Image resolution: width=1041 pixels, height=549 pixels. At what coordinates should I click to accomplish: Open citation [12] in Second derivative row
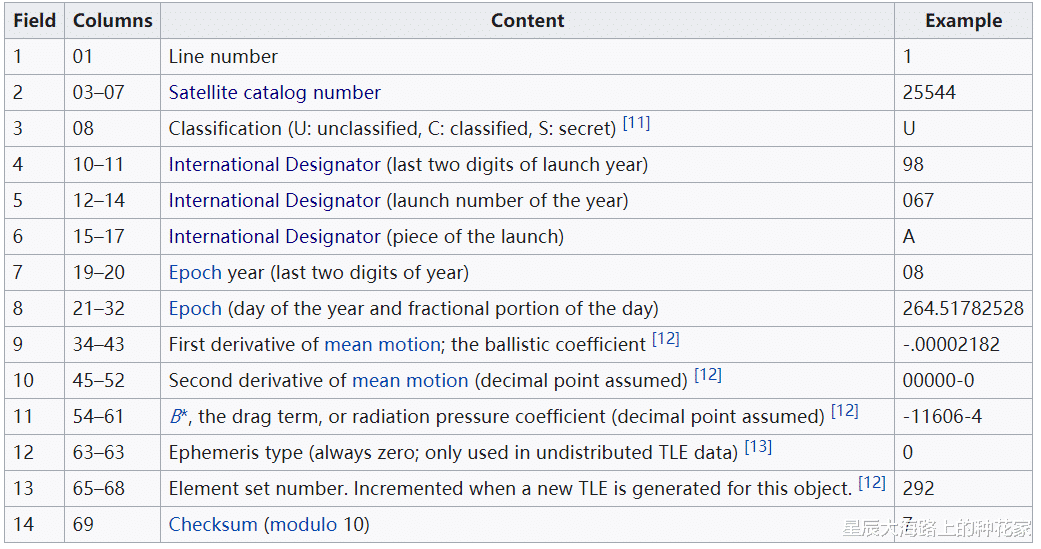[707, 376]
